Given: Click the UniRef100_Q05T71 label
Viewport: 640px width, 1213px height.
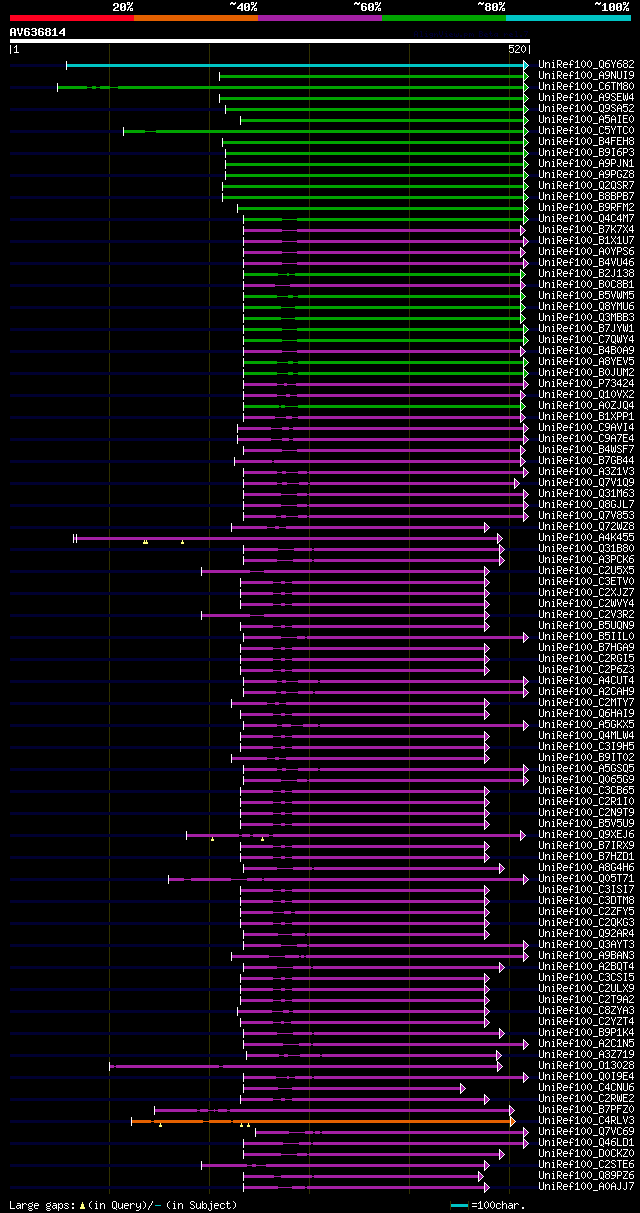Looking at the screenshot, I should click(586, 879).
